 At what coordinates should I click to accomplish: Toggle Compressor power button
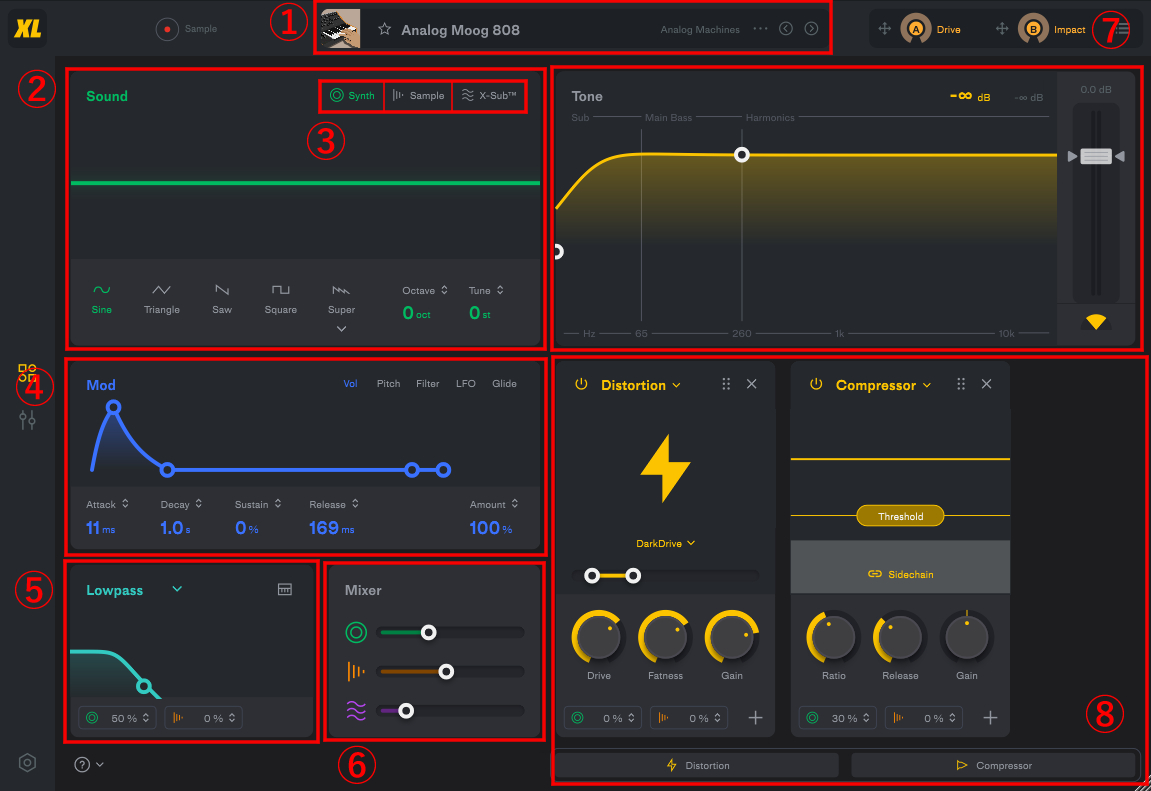pyautogui.click(x=816, y=384)
